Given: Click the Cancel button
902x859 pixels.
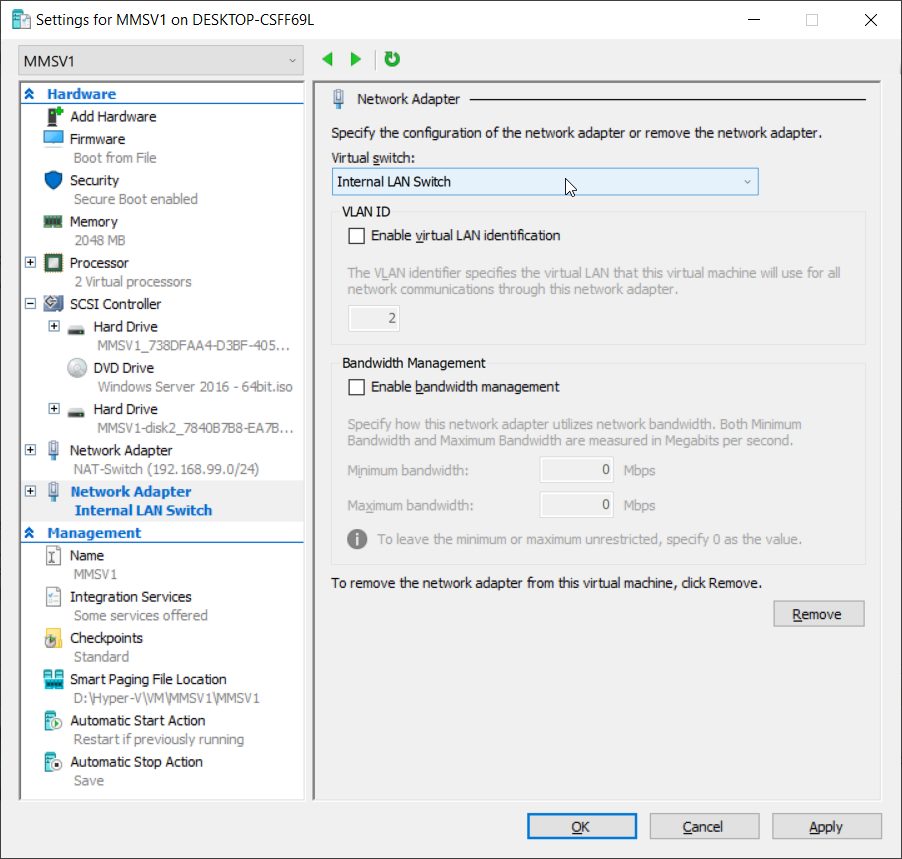Looking at the screenshot, I should point(704,826).
